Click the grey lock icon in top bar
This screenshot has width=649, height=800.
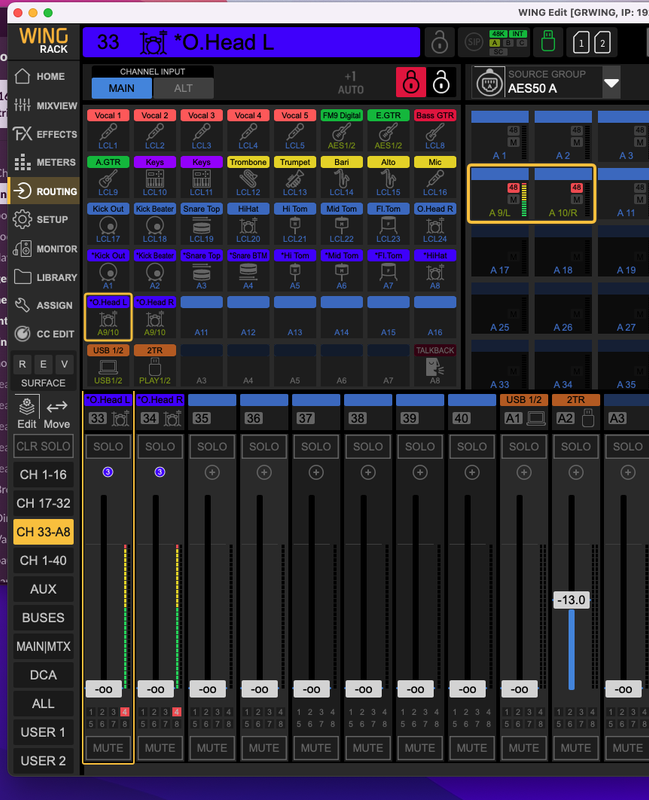(439, 42)
